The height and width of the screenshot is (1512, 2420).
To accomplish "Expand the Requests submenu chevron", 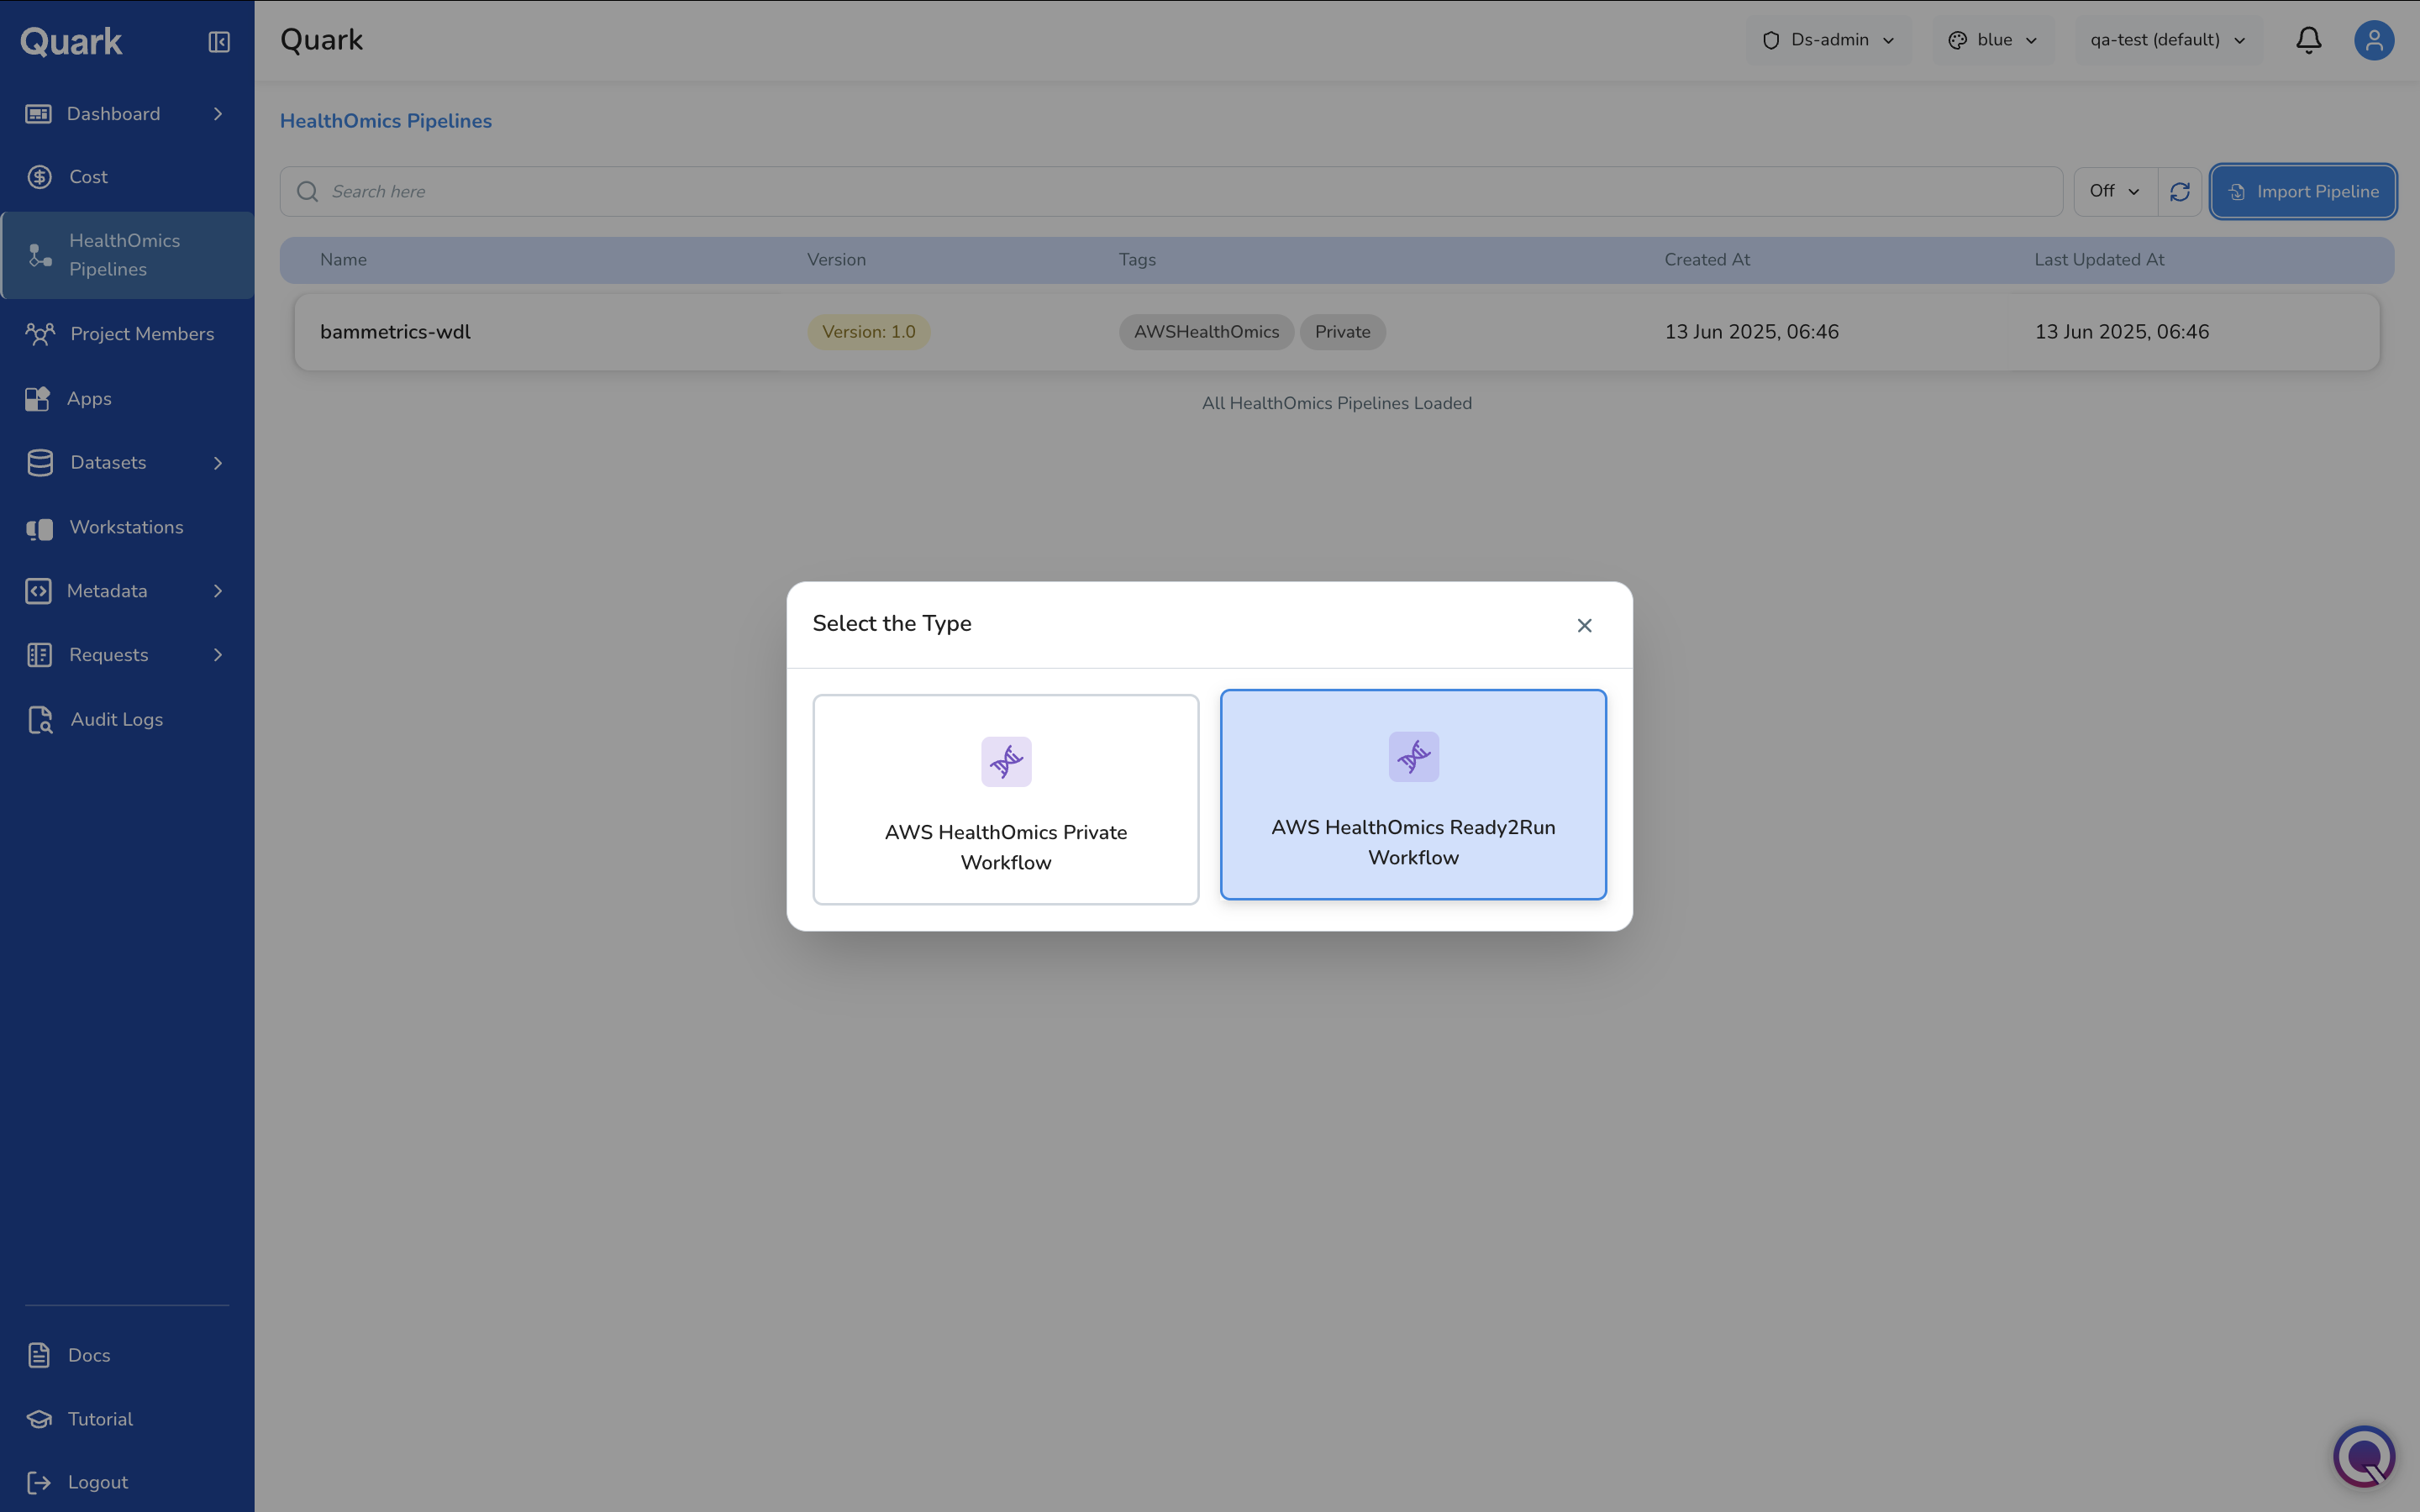I will click(x=218, y=655).
